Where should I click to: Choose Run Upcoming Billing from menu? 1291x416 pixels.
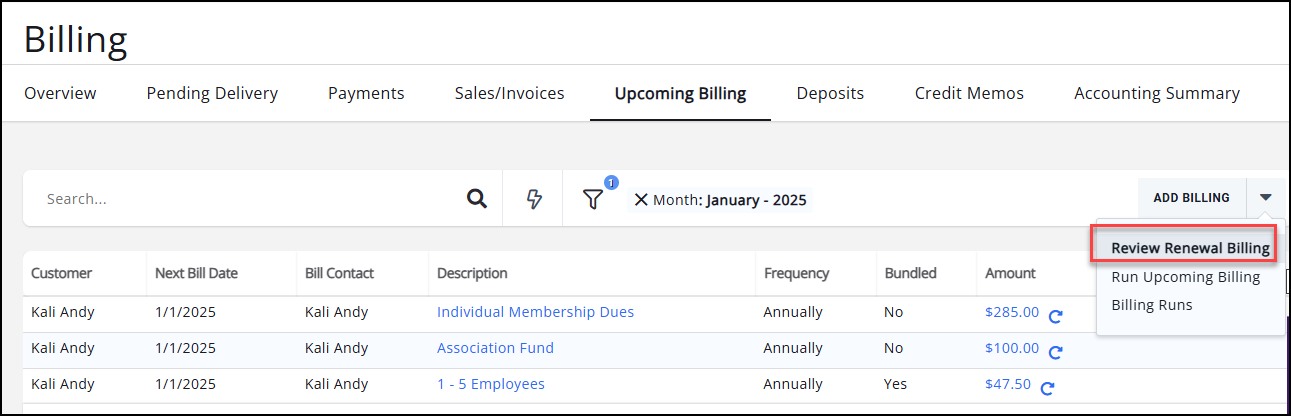point(1185,277)
